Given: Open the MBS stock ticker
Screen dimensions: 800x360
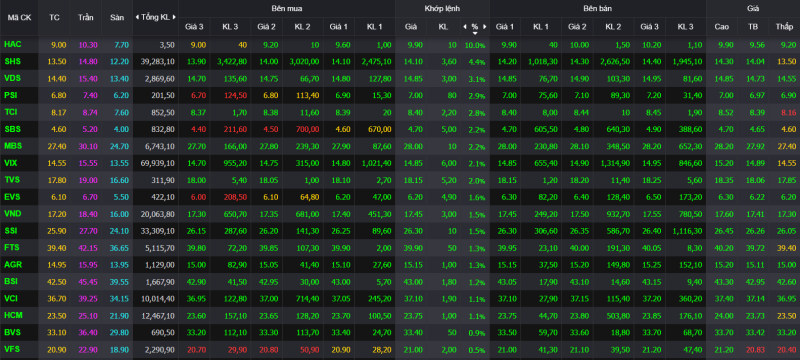Looking at the screenshot, I should click(x=12, y=146).
